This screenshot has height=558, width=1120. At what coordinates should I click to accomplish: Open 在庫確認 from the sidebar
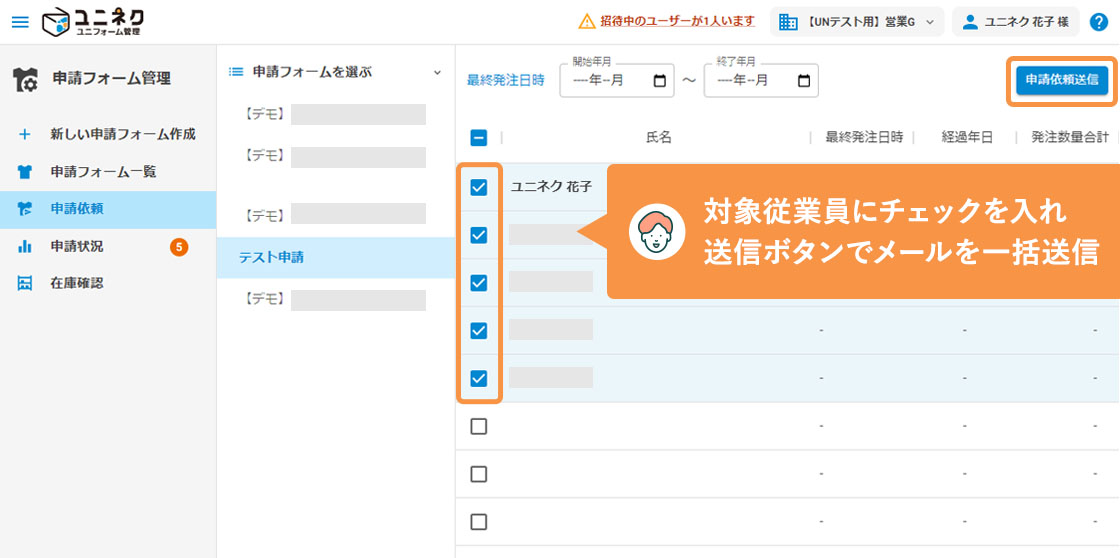[76, 283]
